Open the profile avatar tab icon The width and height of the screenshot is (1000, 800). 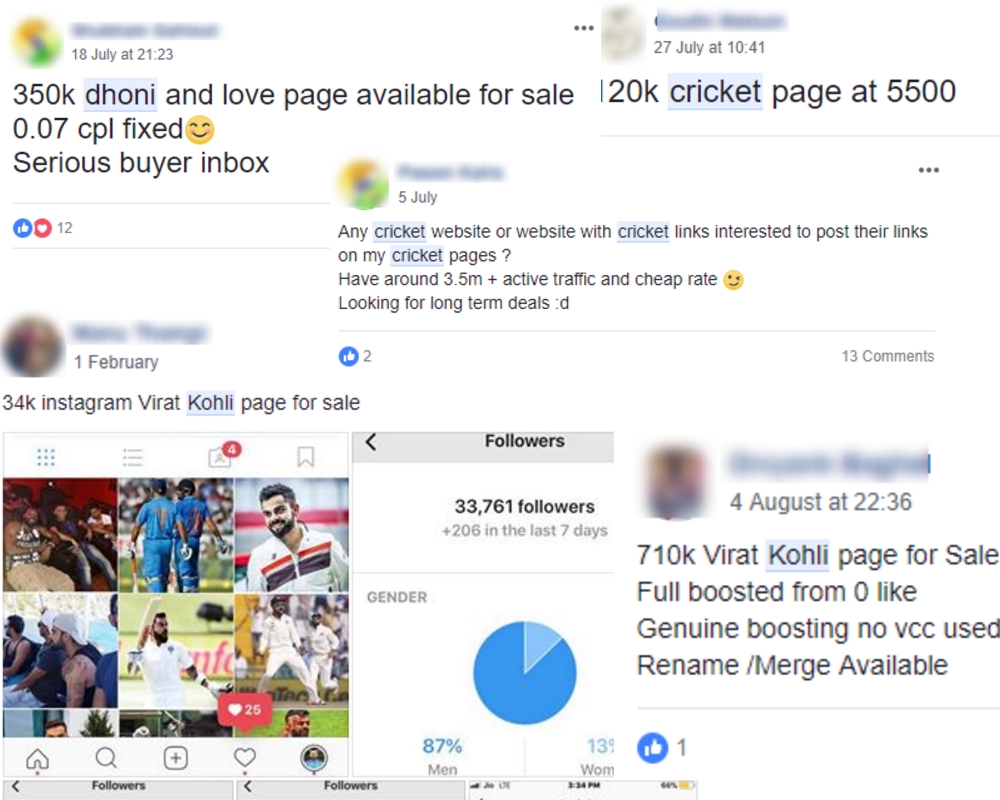[x=314, y=758]
